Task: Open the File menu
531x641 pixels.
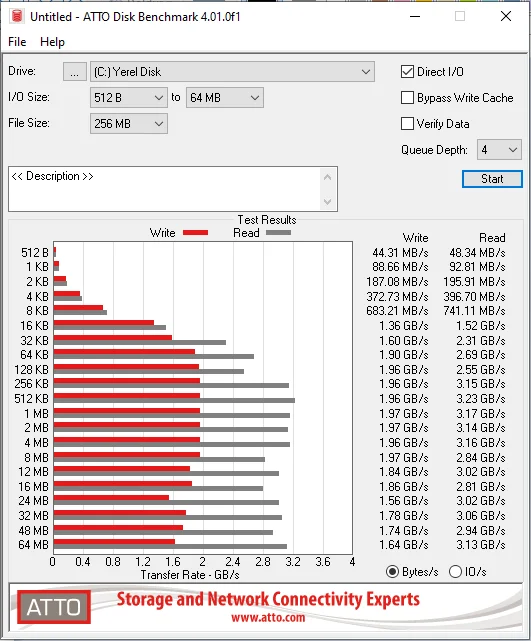Action: (x=17, y=42)
